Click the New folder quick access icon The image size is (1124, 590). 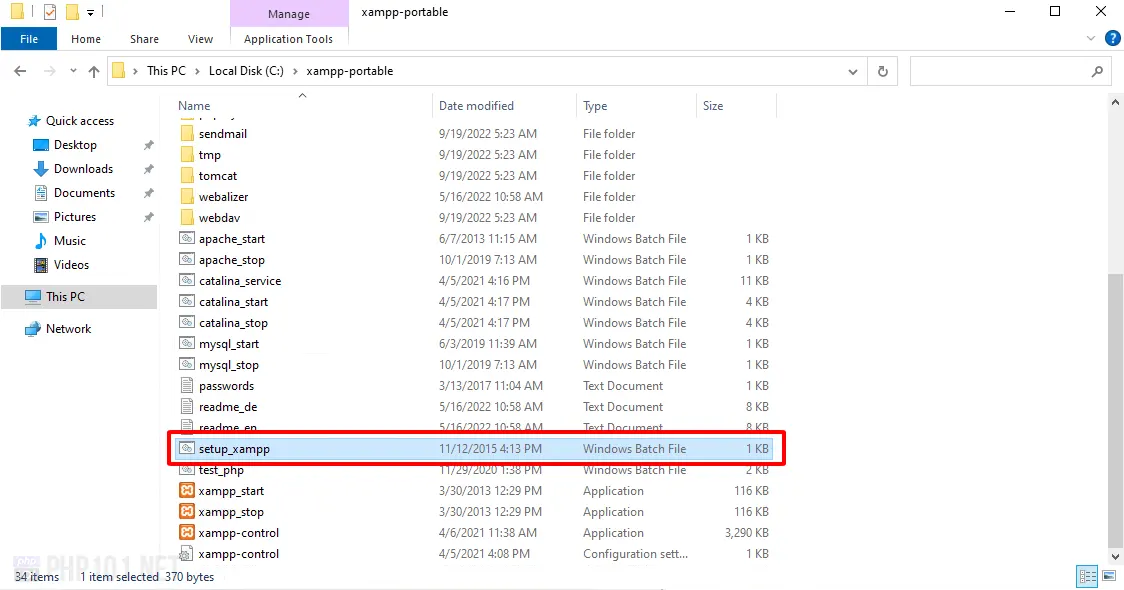point(72,11)
